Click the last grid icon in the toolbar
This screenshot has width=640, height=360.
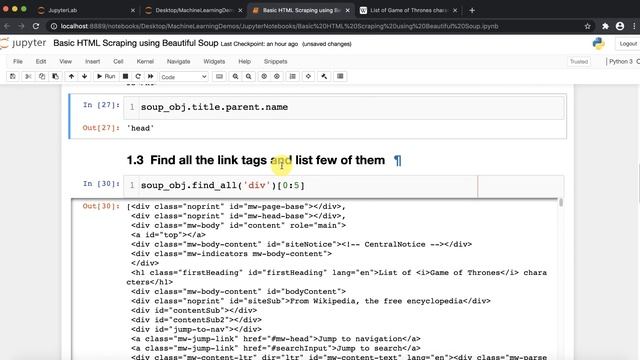coord(340,76)
